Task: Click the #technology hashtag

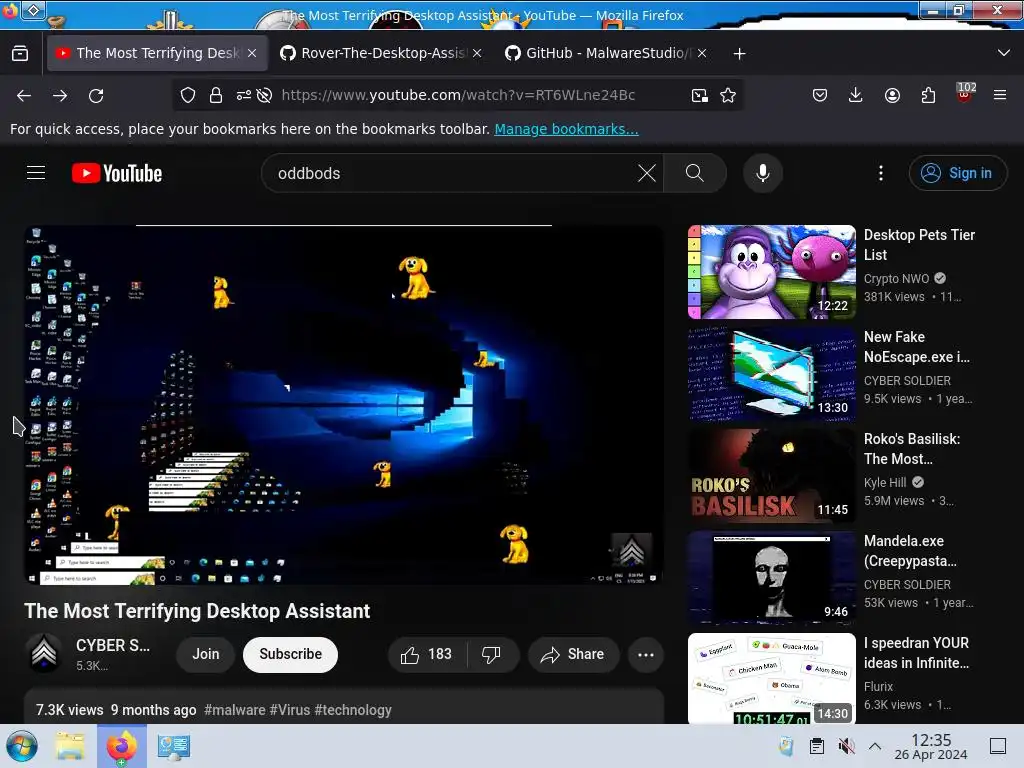Action: (x=353, y=710)
